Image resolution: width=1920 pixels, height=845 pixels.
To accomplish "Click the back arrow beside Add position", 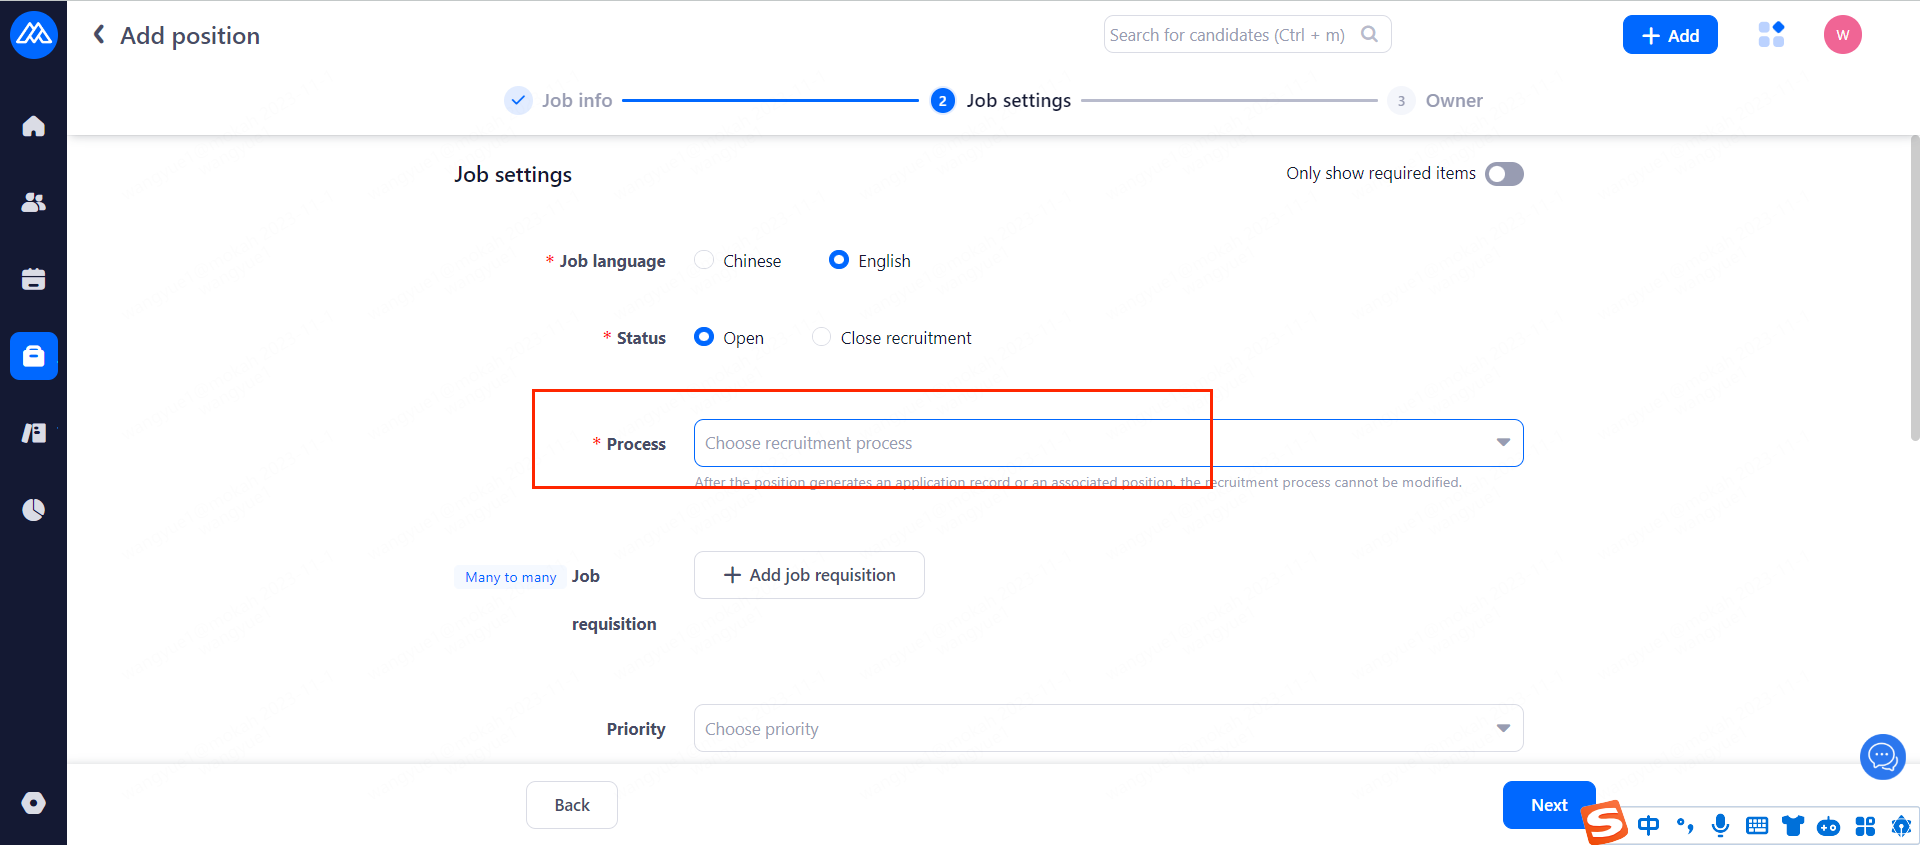I will pos(99,35).
